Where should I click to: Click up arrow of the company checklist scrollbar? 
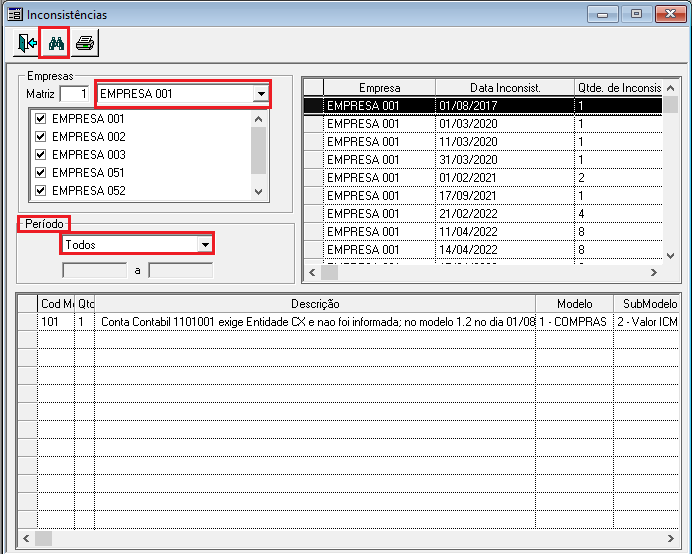[259, 119]
